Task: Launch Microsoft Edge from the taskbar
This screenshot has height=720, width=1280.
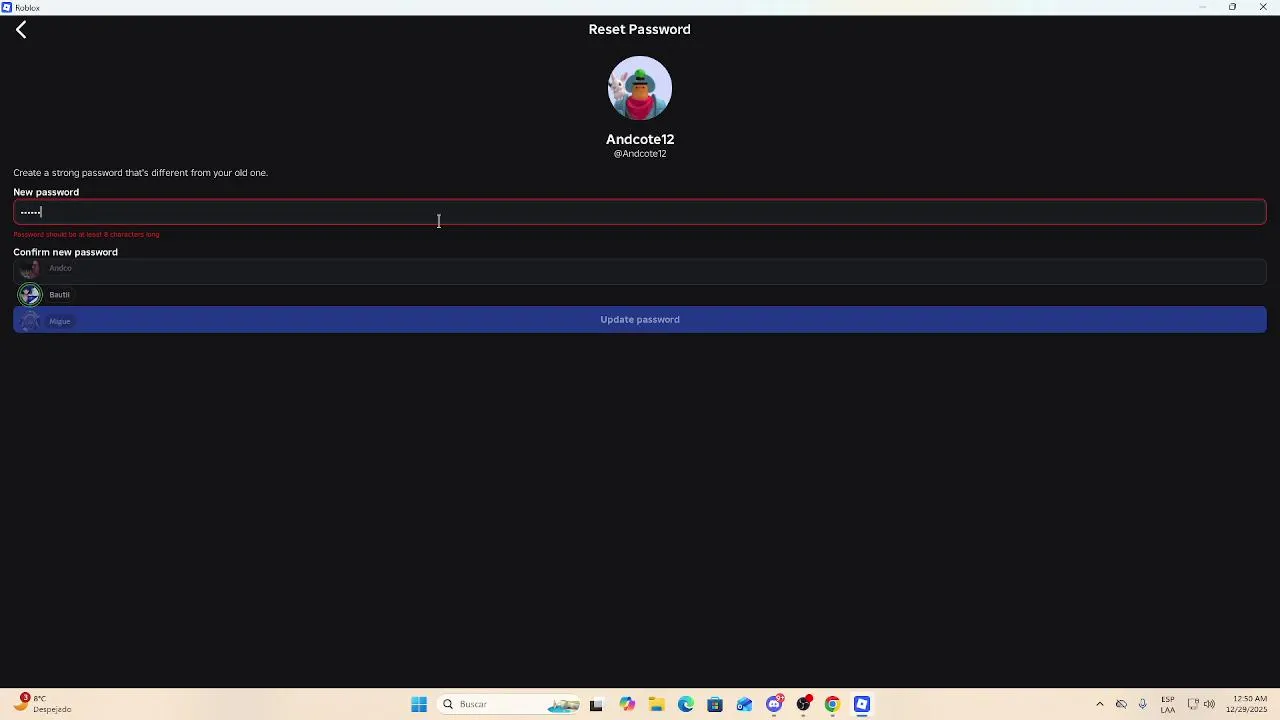Action: (x=686, y=705)
